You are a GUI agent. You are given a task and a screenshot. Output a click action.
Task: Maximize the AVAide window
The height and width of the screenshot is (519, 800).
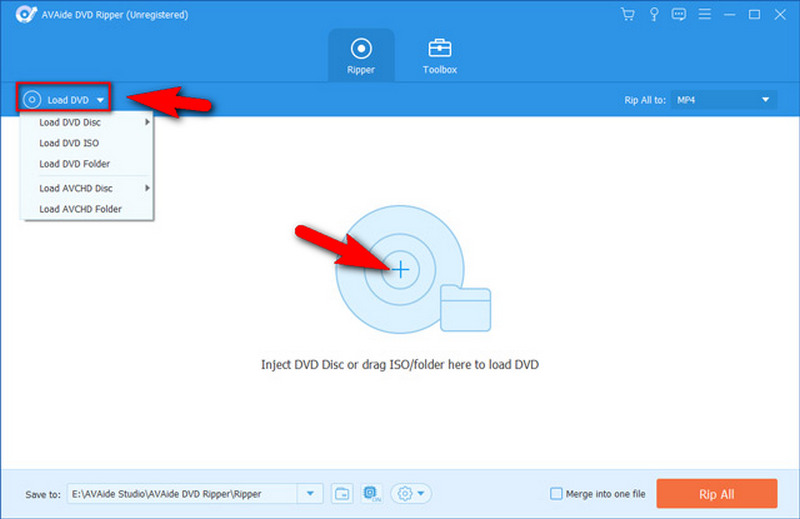pos(754,14)
